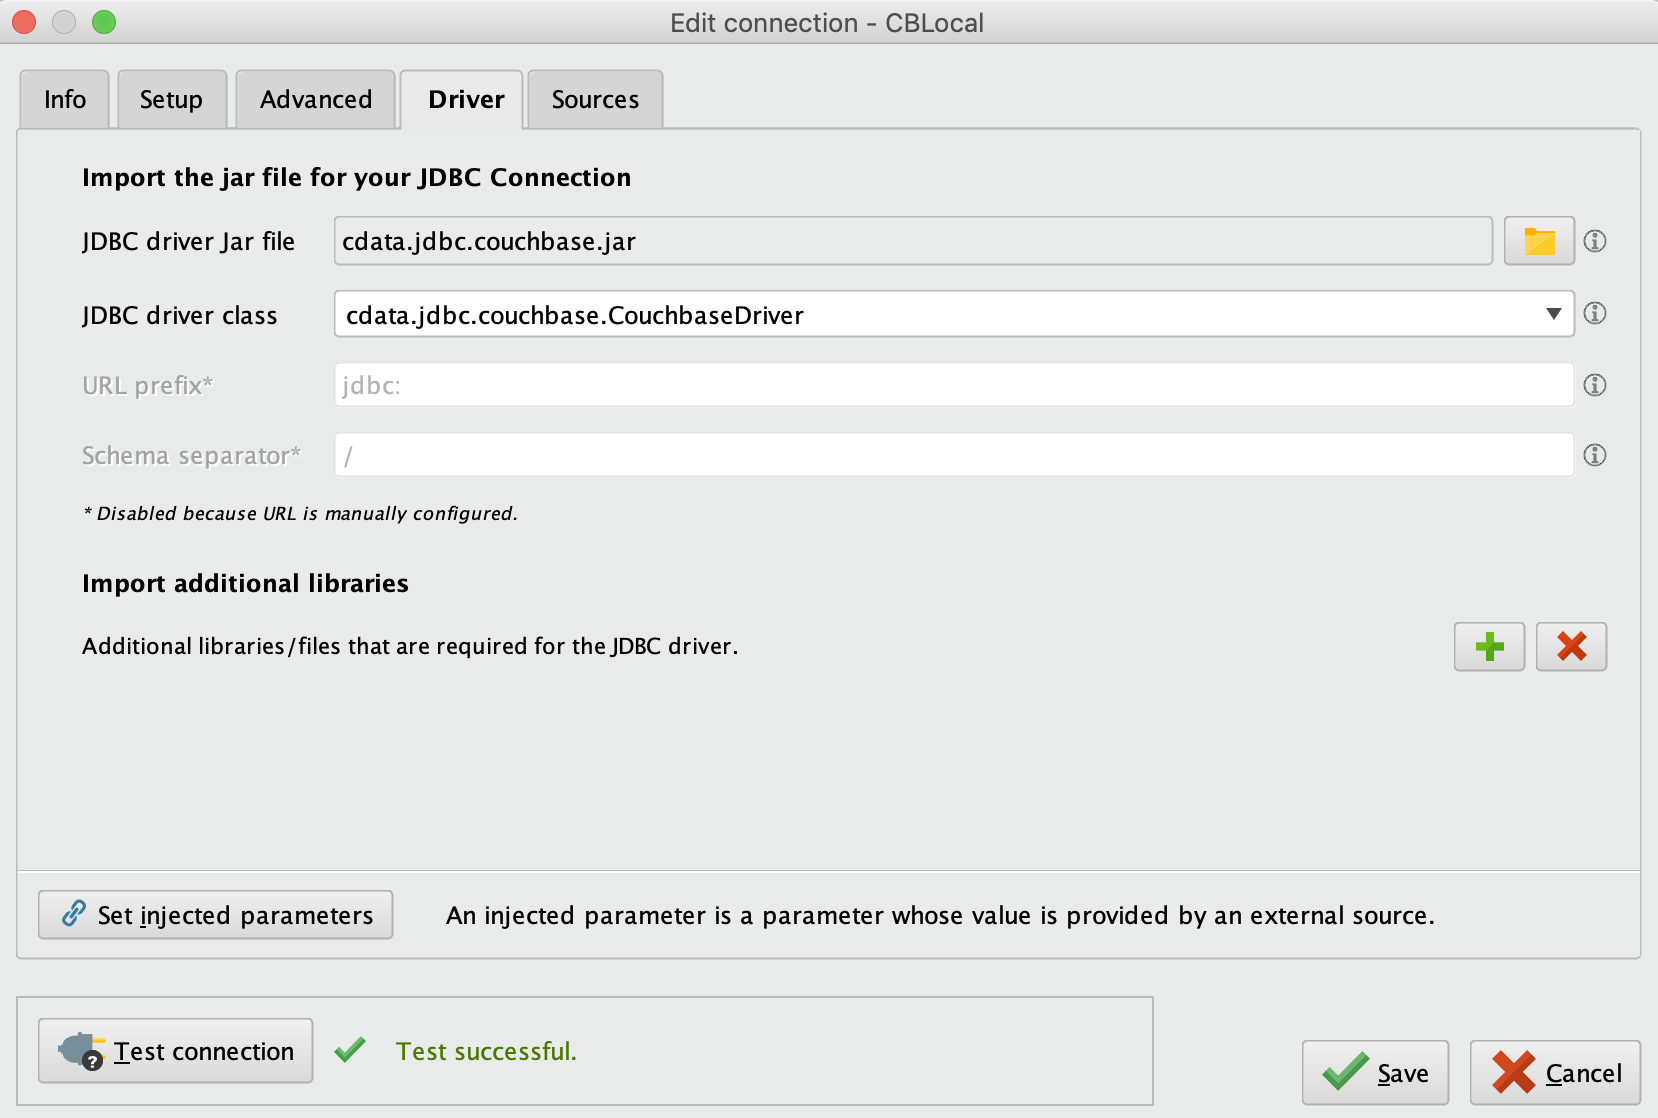Open the Setup tab
This screenshot has height=1118, width=1658.
pos(171,99)
